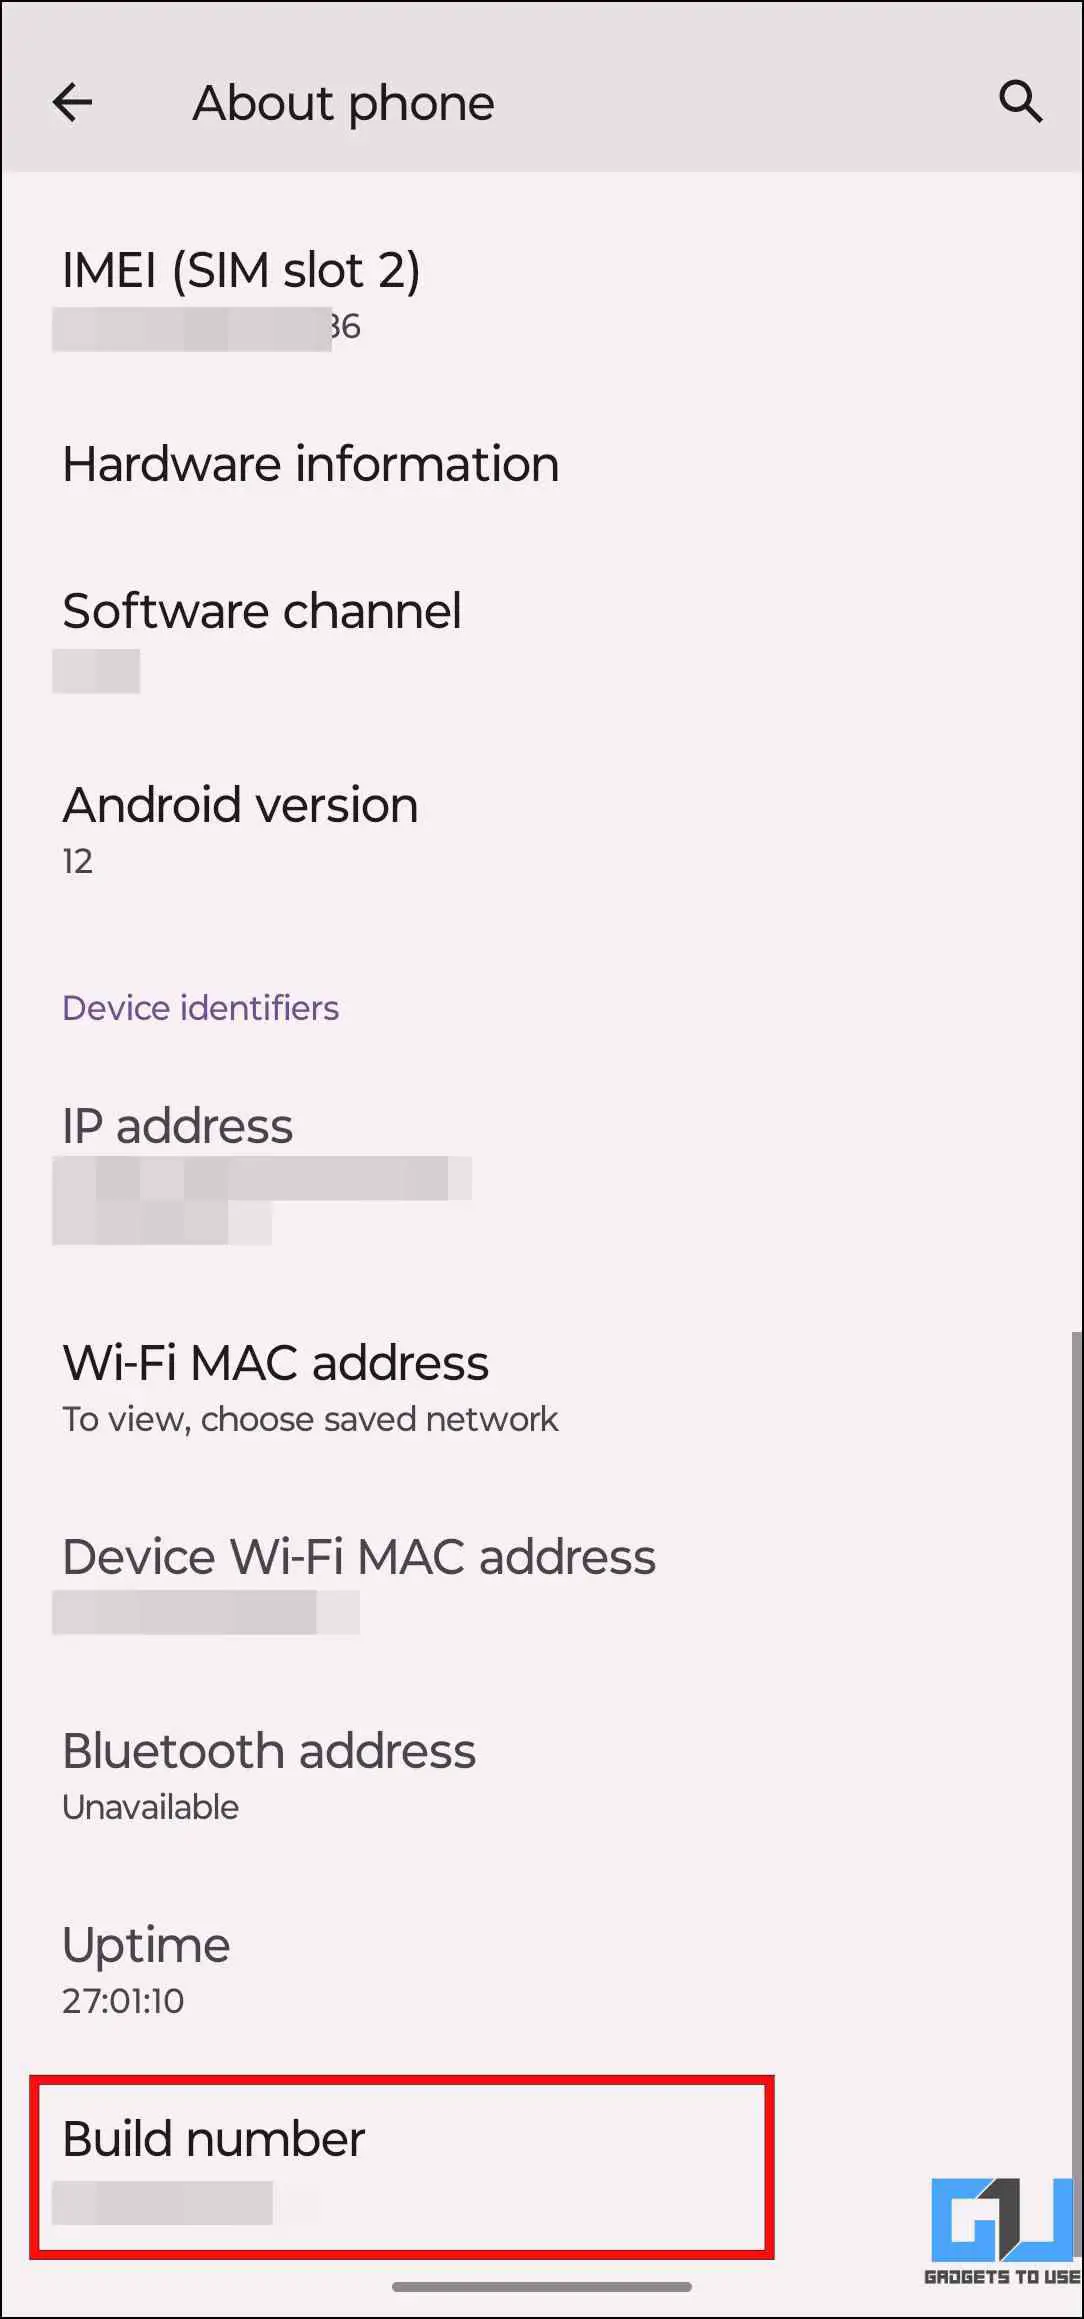This screenshot has height=2319, width=1084.
Task: Tap the Android version label
Action: click(240, 805)
